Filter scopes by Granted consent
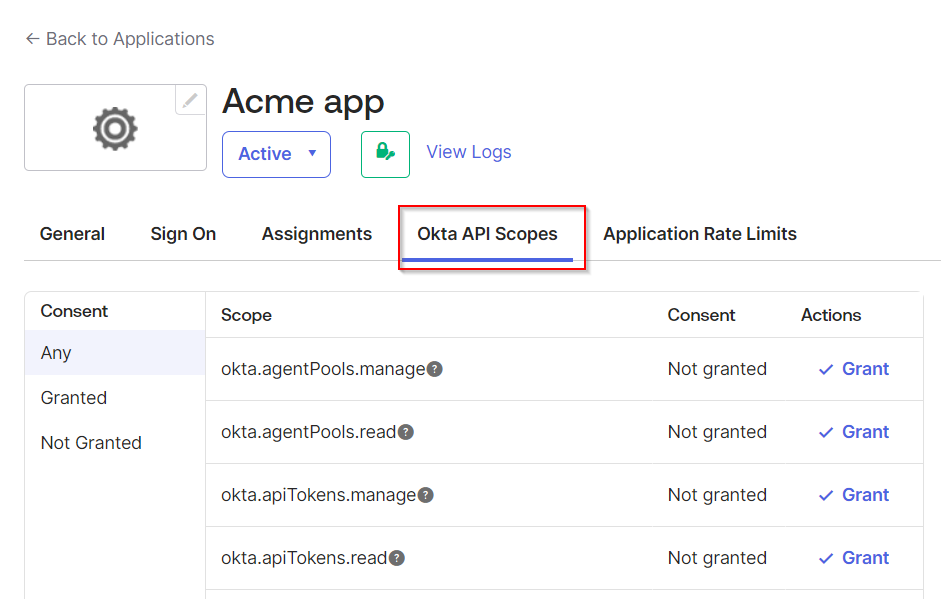The image size is (941, 599). pos(74,398)
